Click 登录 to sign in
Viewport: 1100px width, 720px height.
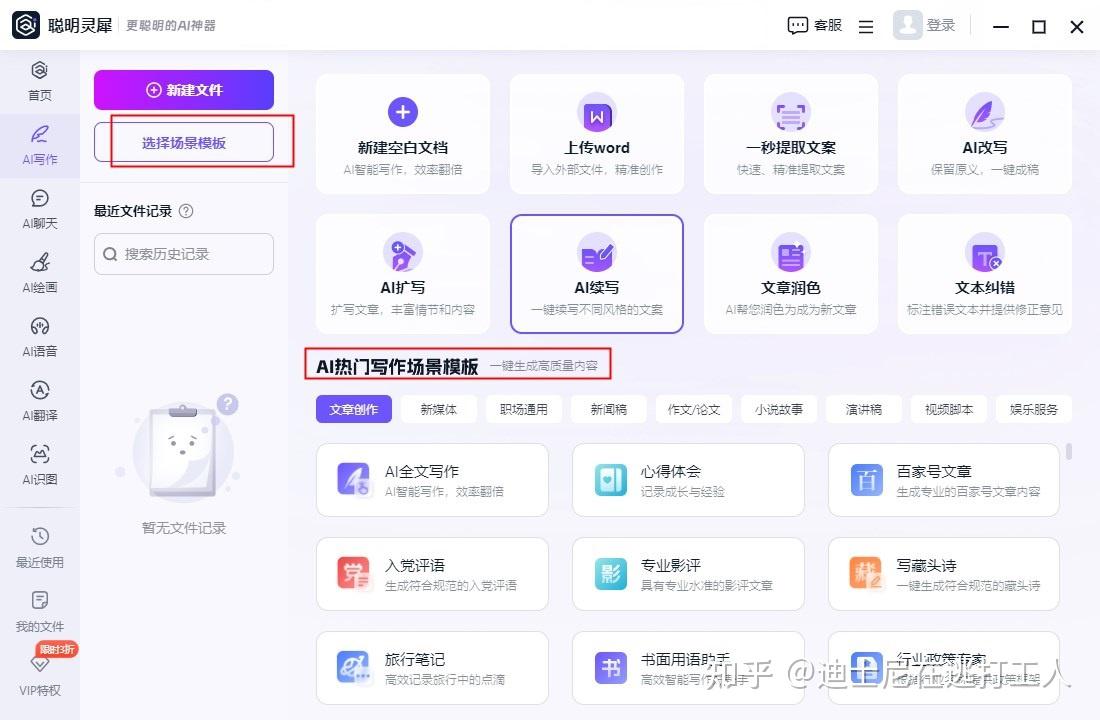coord(925,26)
